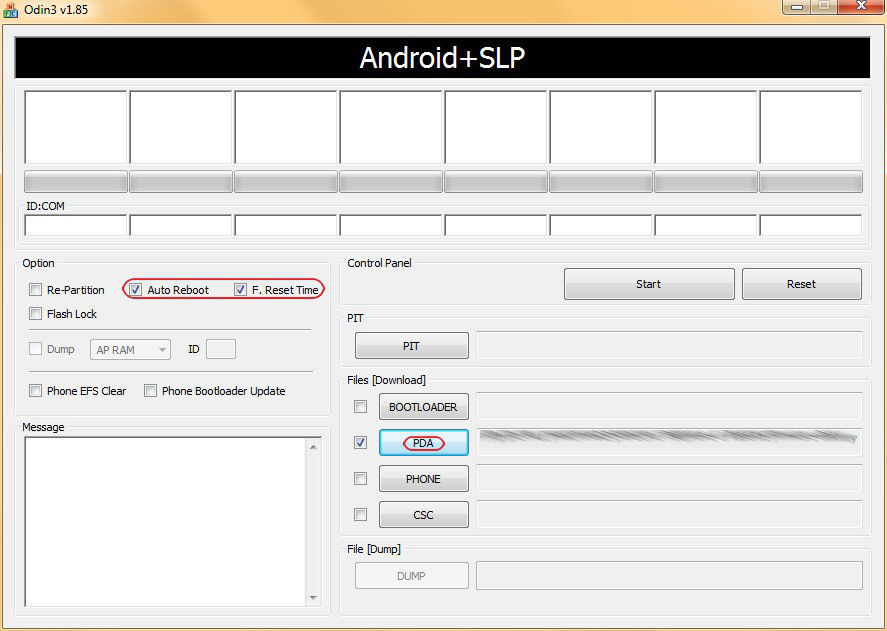Check the Phone EFS Clear option
The image size is (887, 631).
(x=36, y=391)
